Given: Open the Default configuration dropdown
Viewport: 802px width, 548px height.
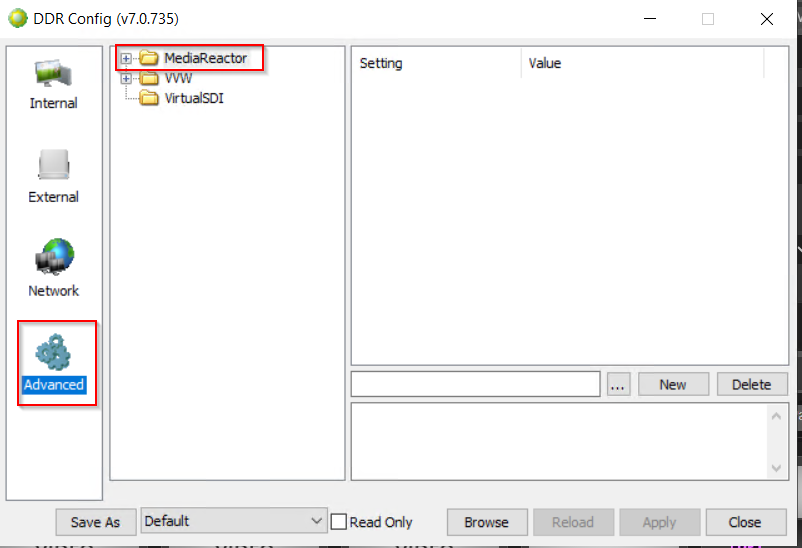Looking at the screenshot, I should pos(234,521).
